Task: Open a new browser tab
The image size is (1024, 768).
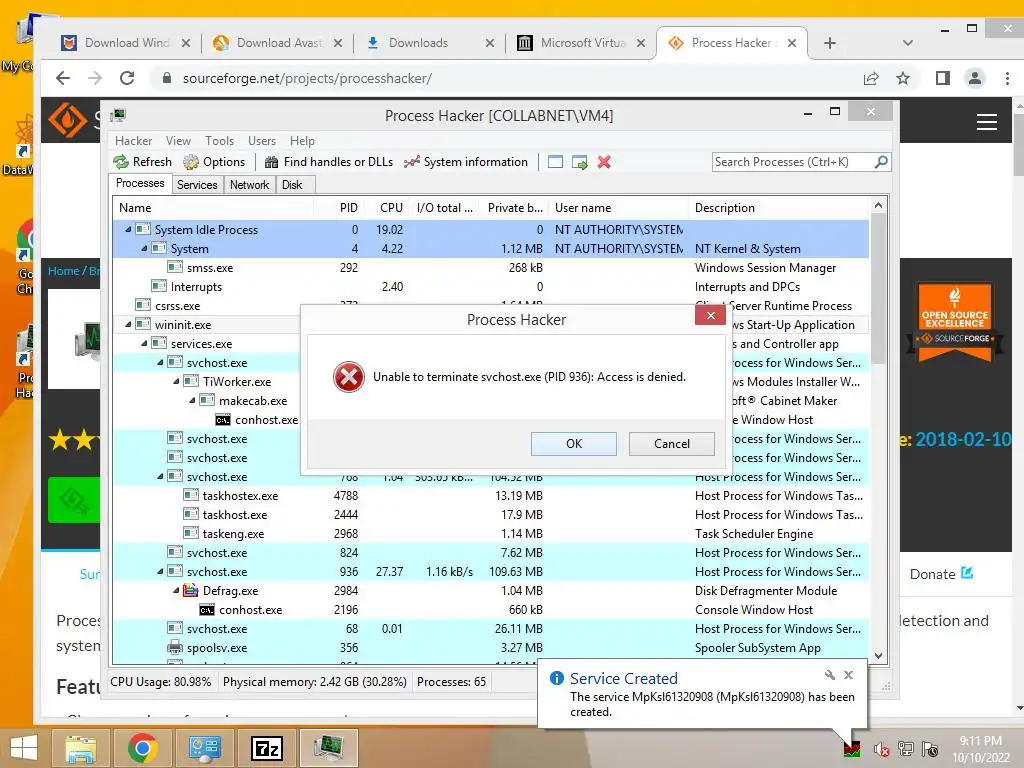Action: [829, 43]
